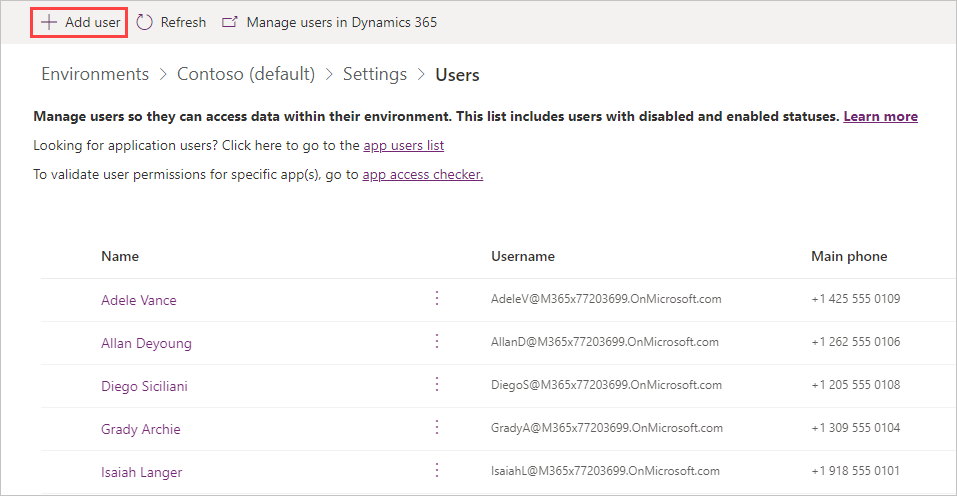The width and height of the screenshot is (957, 496).
Task: Click the Refresh label in toolbar
Action: [x=183, y=23]
